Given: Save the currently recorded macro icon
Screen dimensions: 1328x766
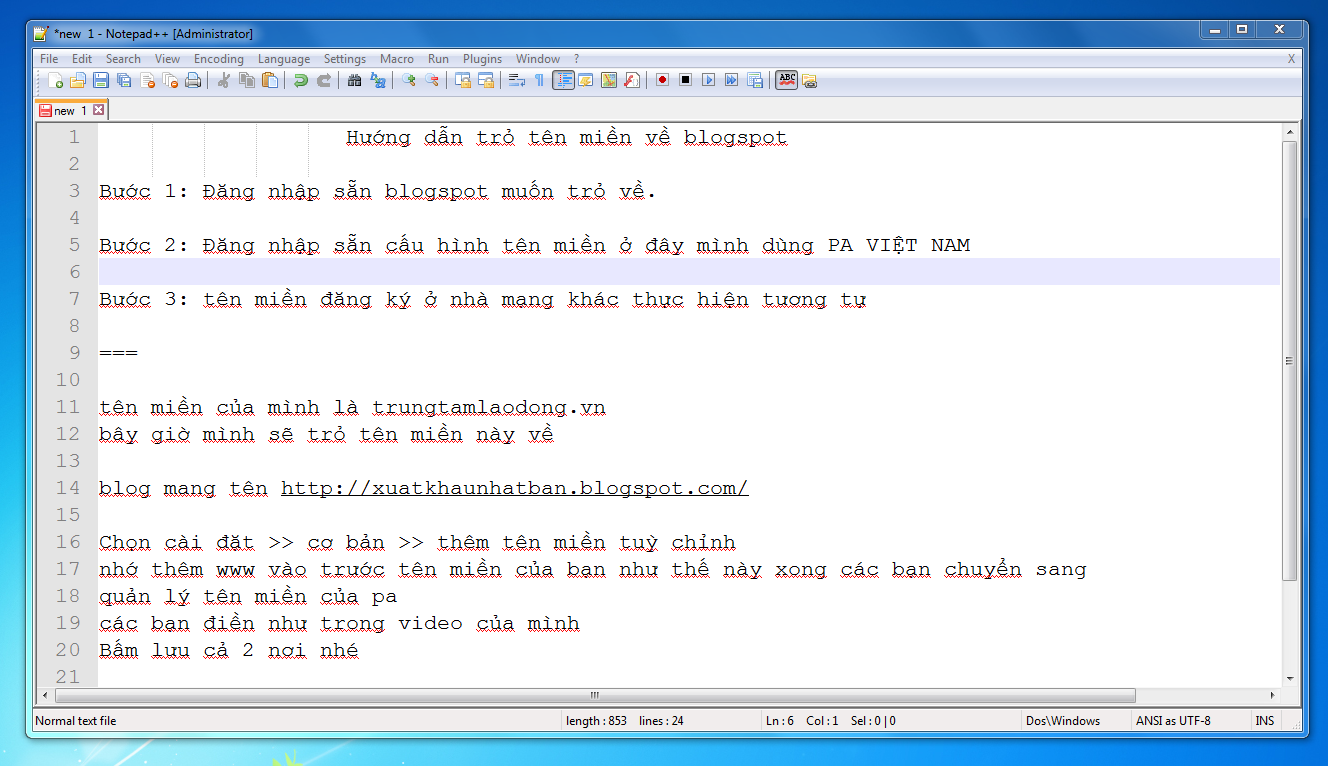Looking at the screenshot, I should (x=755, y=80).
